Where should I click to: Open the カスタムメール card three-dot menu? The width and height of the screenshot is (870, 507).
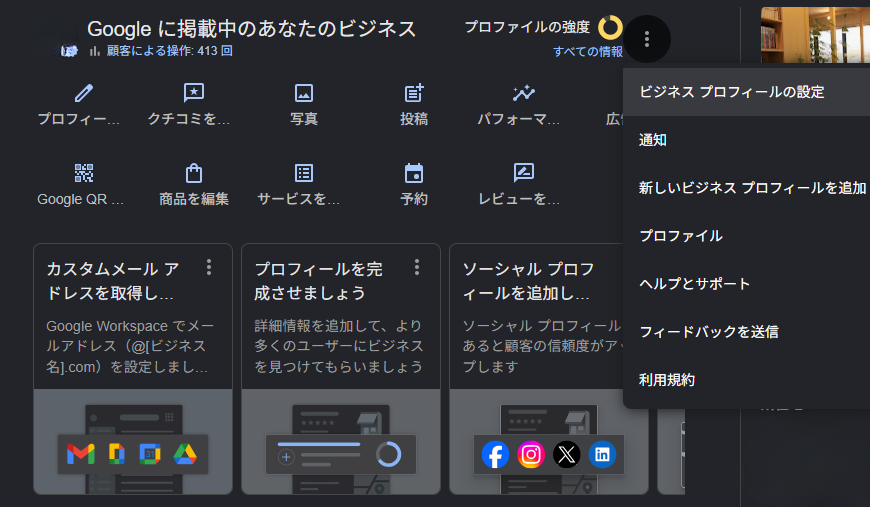[209, 267]
